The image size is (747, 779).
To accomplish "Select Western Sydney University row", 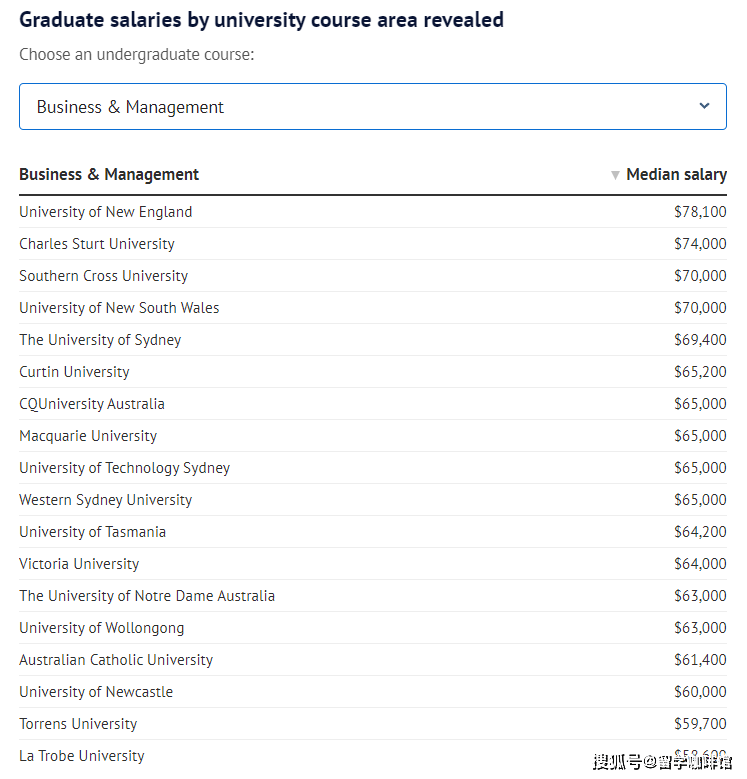I will (x=373, y=500).
